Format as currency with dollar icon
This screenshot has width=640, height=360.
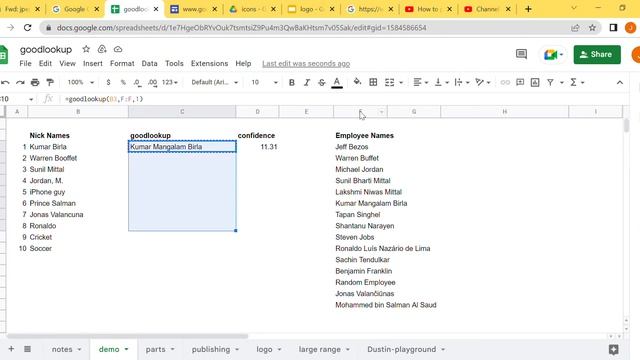click(108, 82)
